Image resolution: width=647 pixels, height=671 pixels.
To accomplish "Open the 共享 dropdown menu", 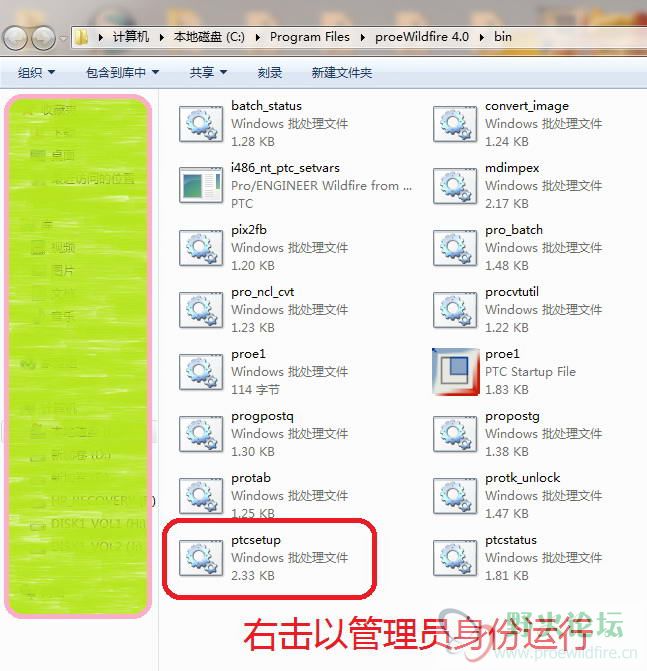I will (x=208, y=73).
